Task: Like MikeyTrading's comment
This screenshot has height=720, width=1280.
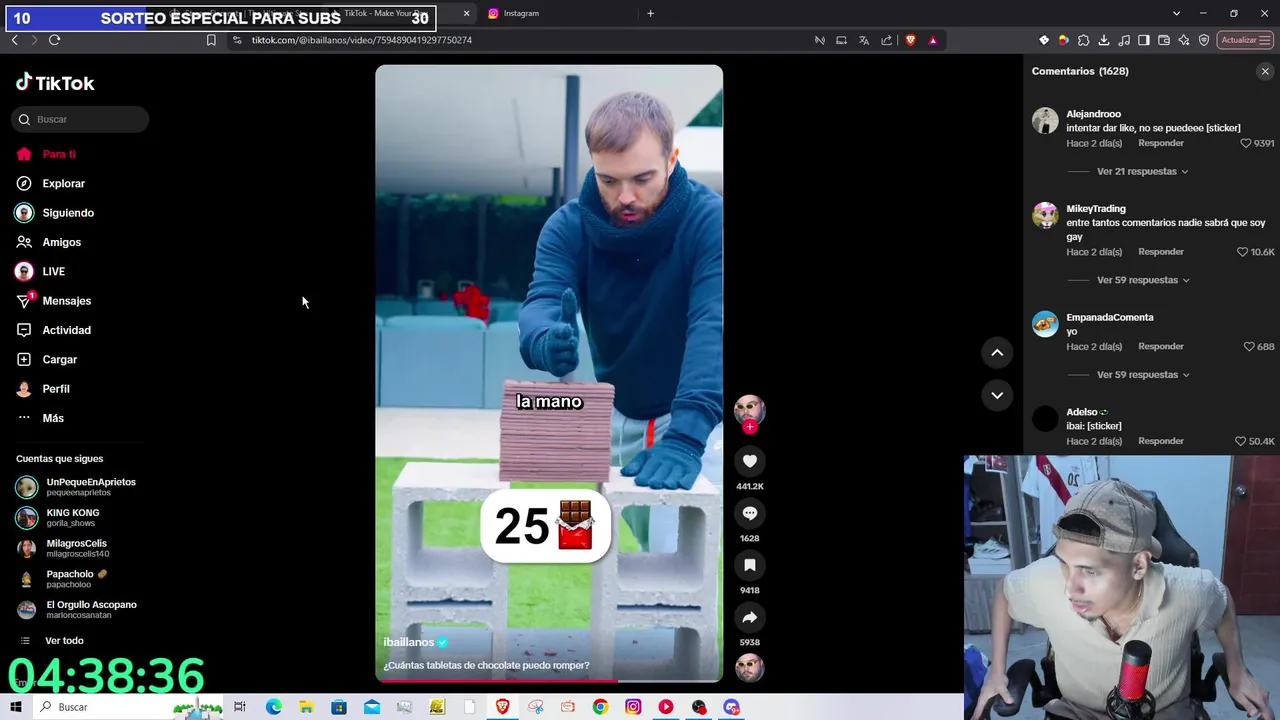Action: pos(1243,252)
